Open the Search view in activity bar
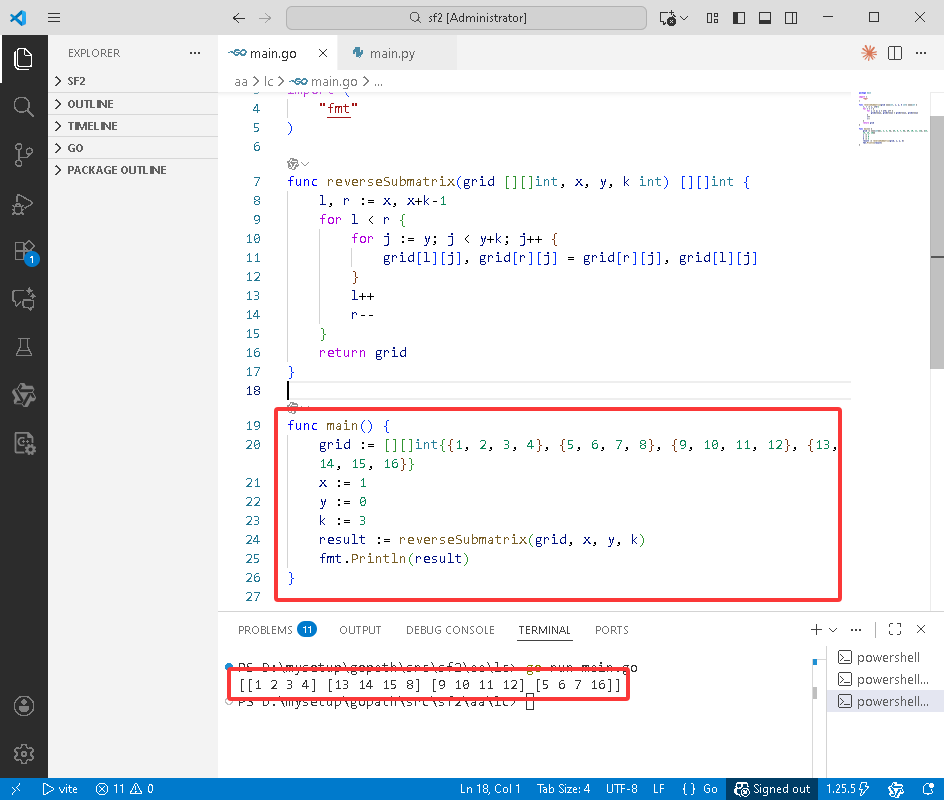 (23, 107)
